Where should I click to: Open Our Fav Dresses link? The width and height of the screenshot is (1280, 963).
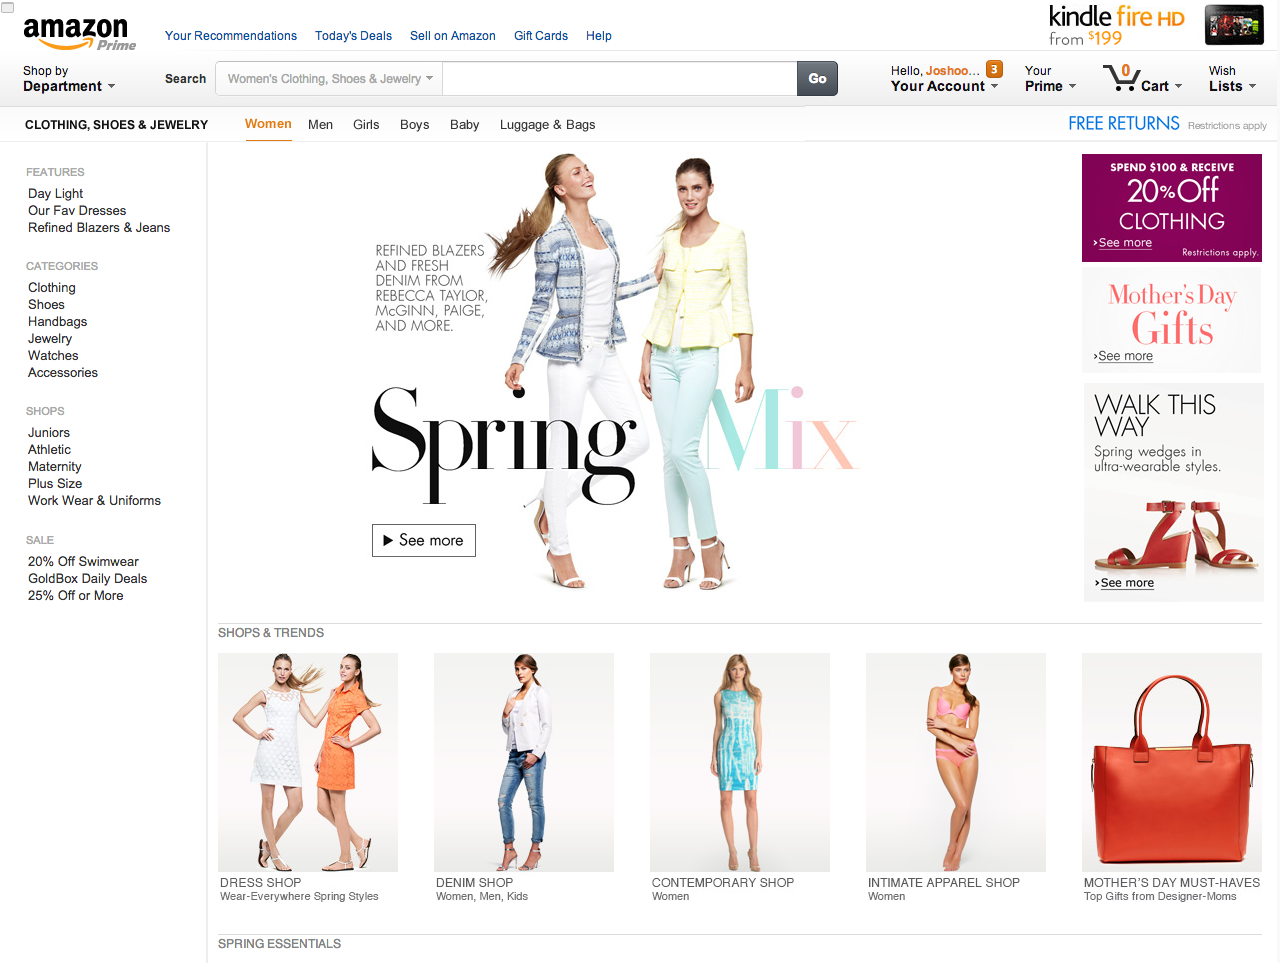(x=77, y=211)
